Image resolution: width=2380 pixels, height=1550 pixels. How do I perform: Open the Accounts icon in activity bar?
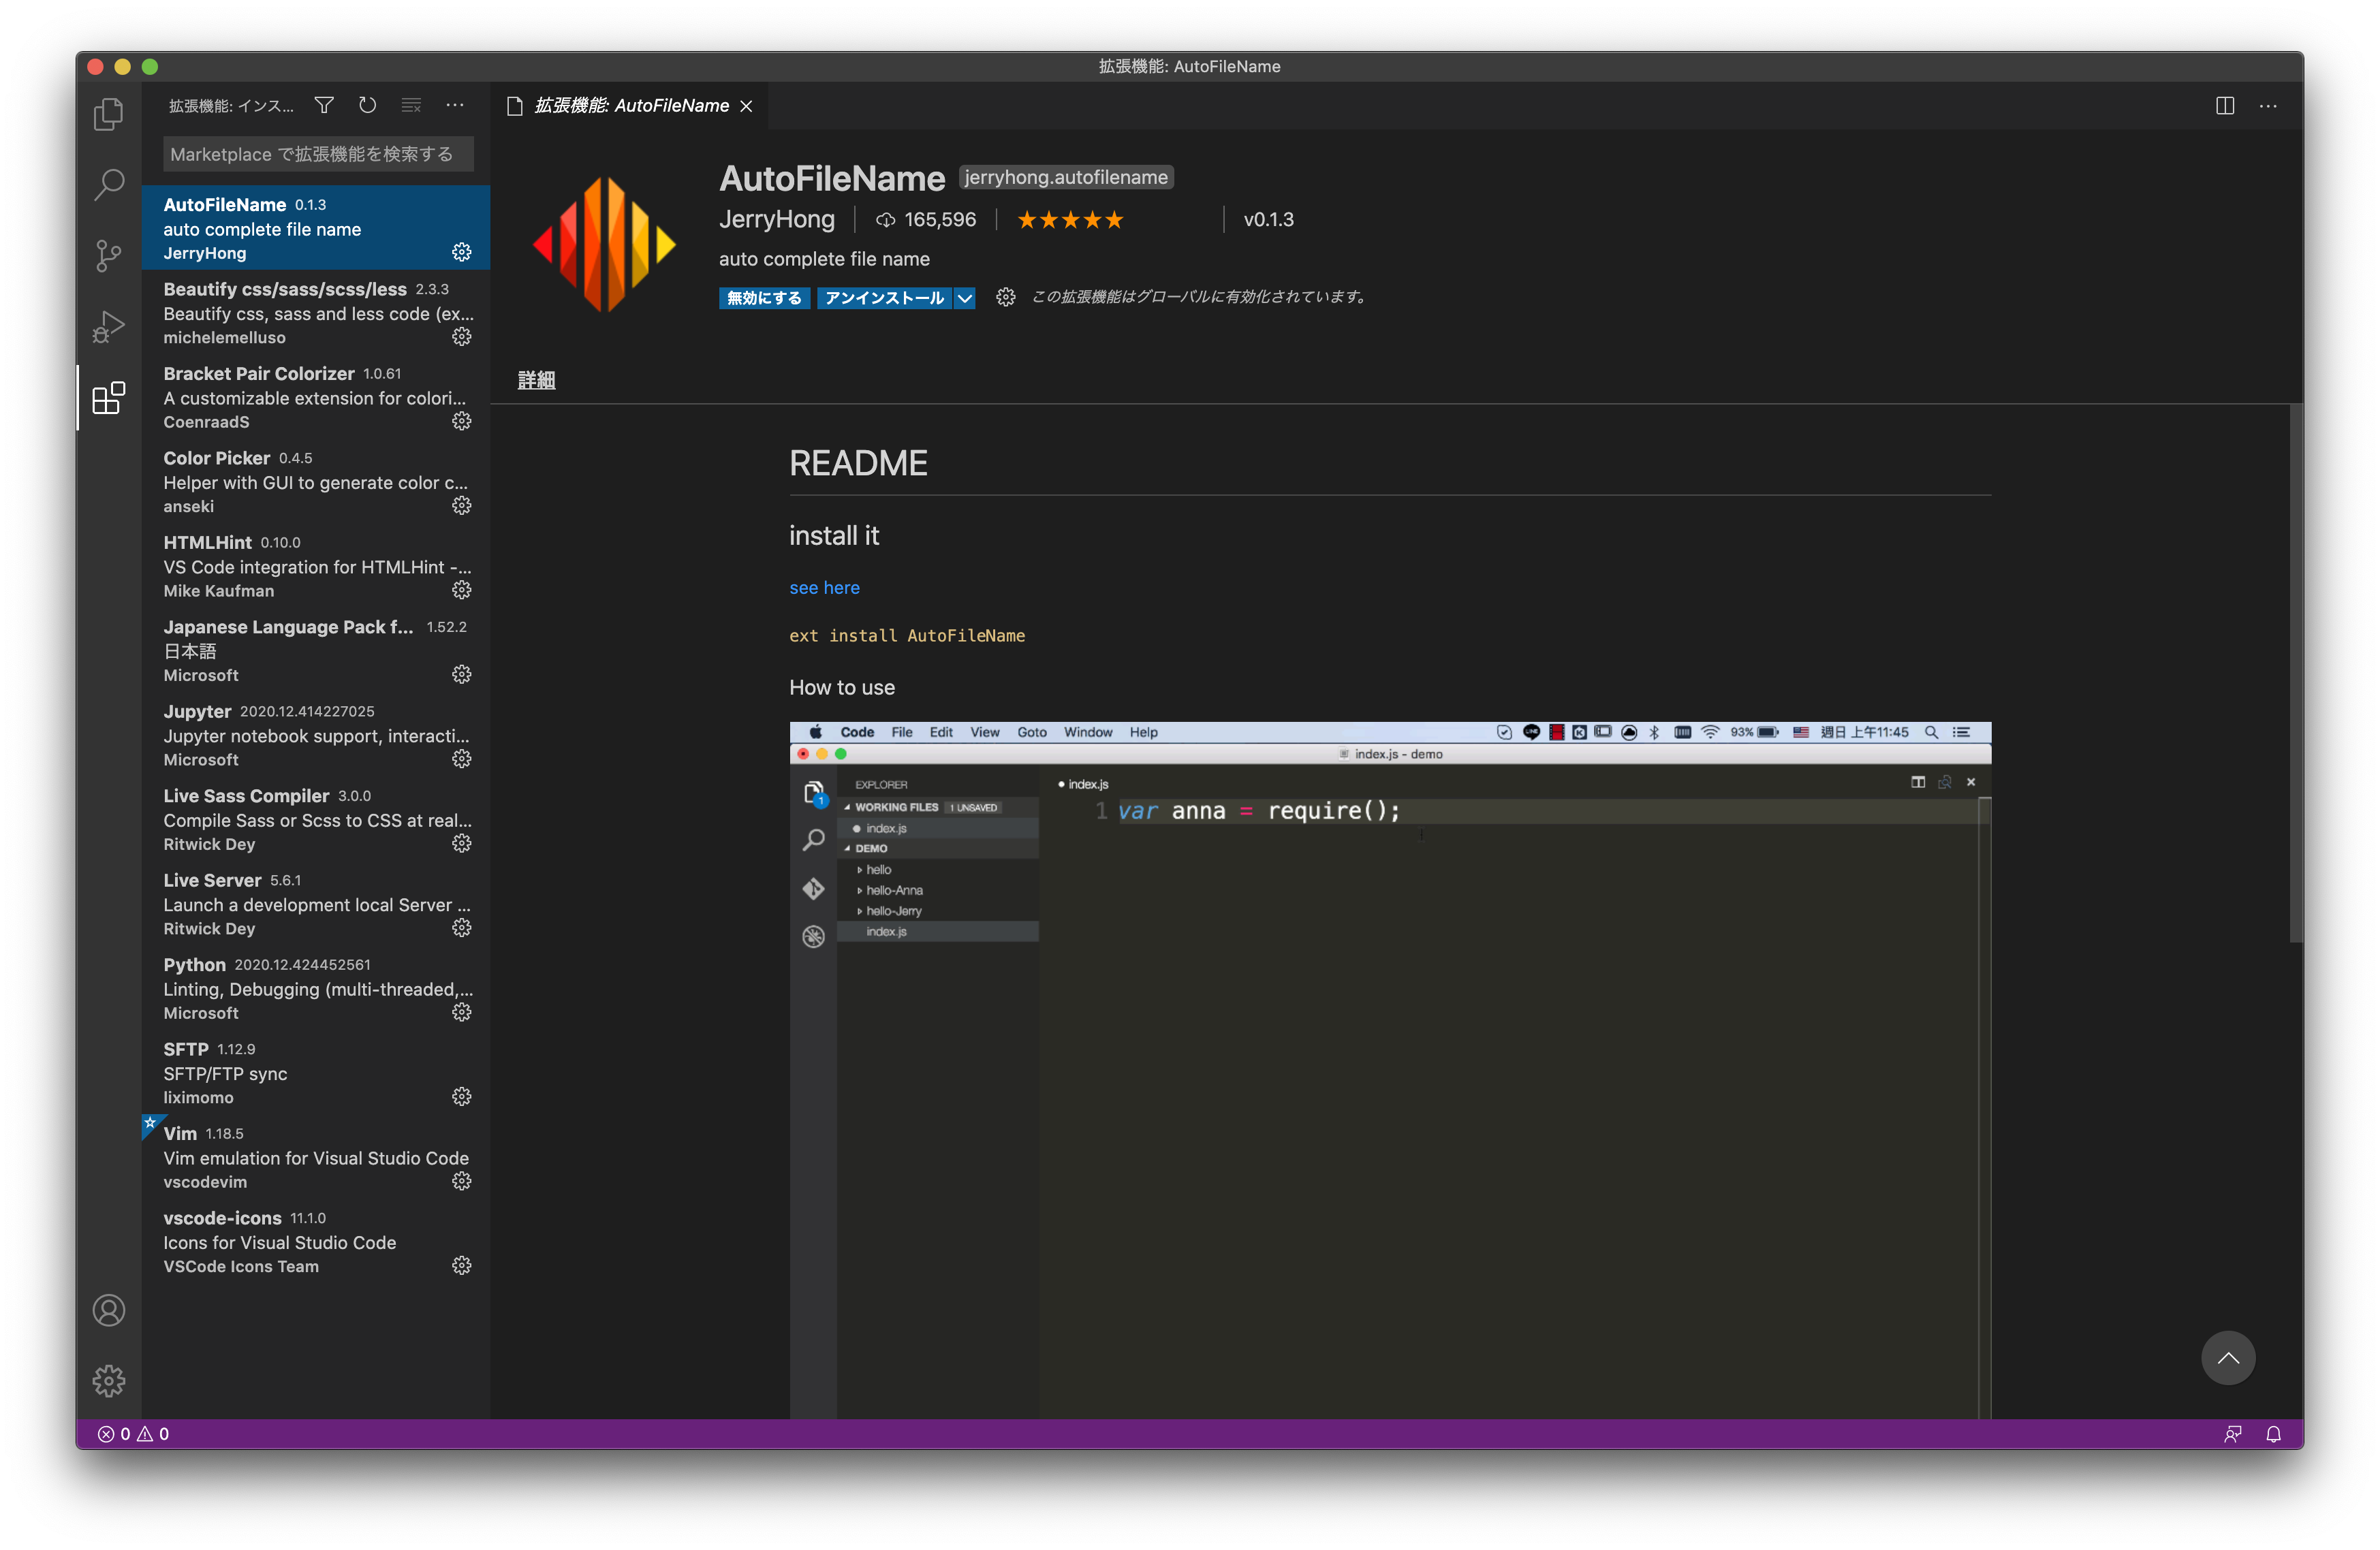[x=109, y=1310]
